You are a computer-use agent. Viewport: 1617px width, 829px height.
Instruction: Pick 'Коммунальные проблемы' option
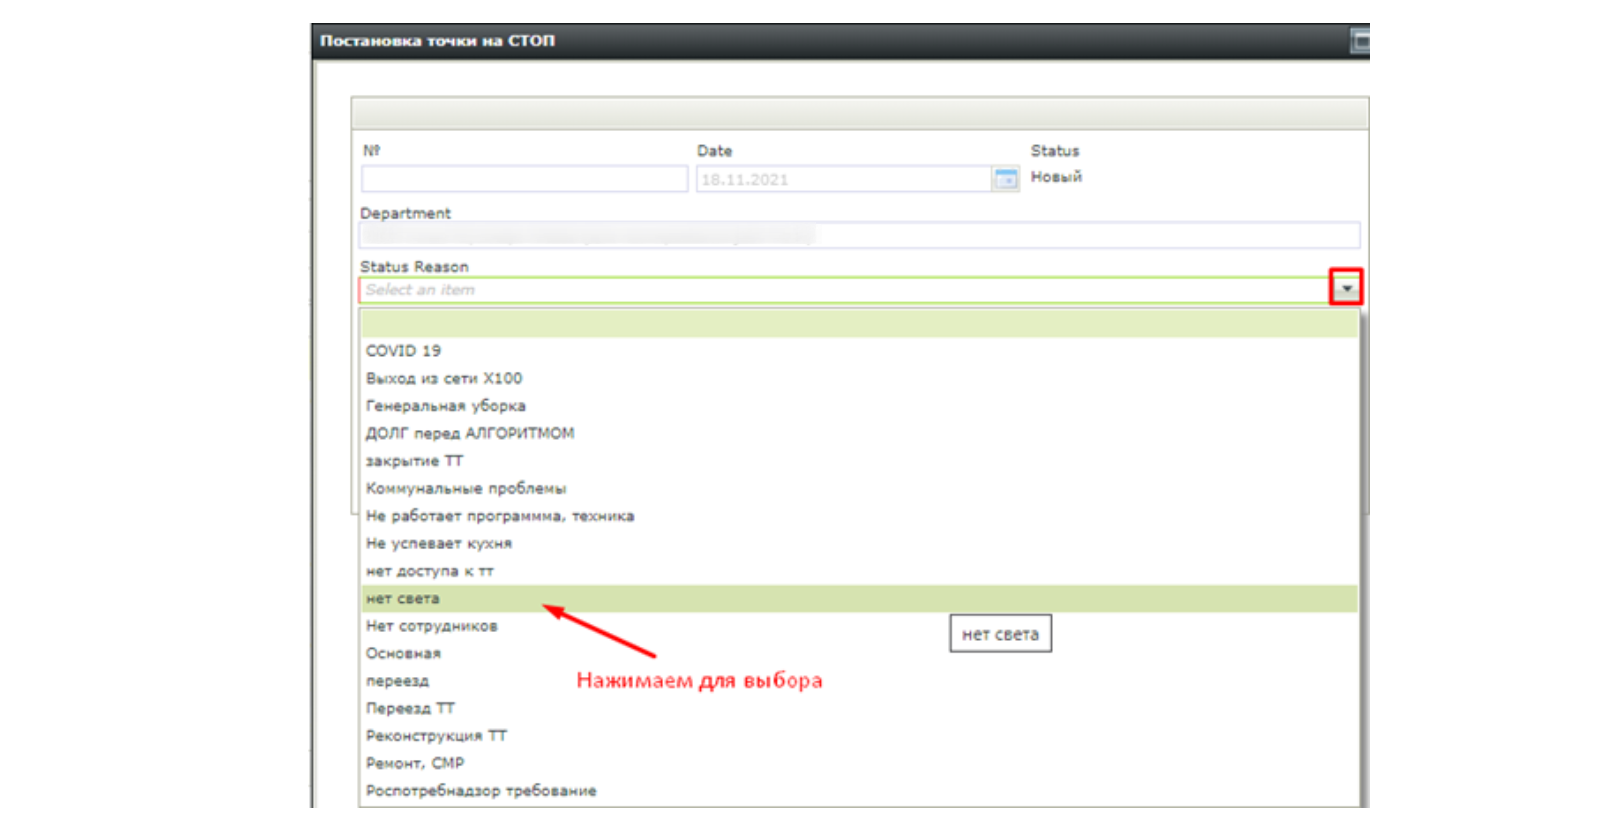(x=859, y=488)
